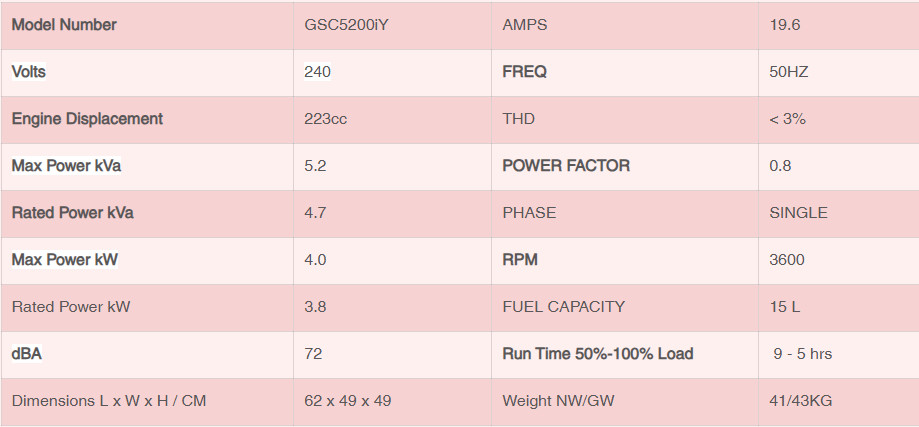Select the SINGLE phase value
Screen dimensions: 919x427
[x=798, y=213]
